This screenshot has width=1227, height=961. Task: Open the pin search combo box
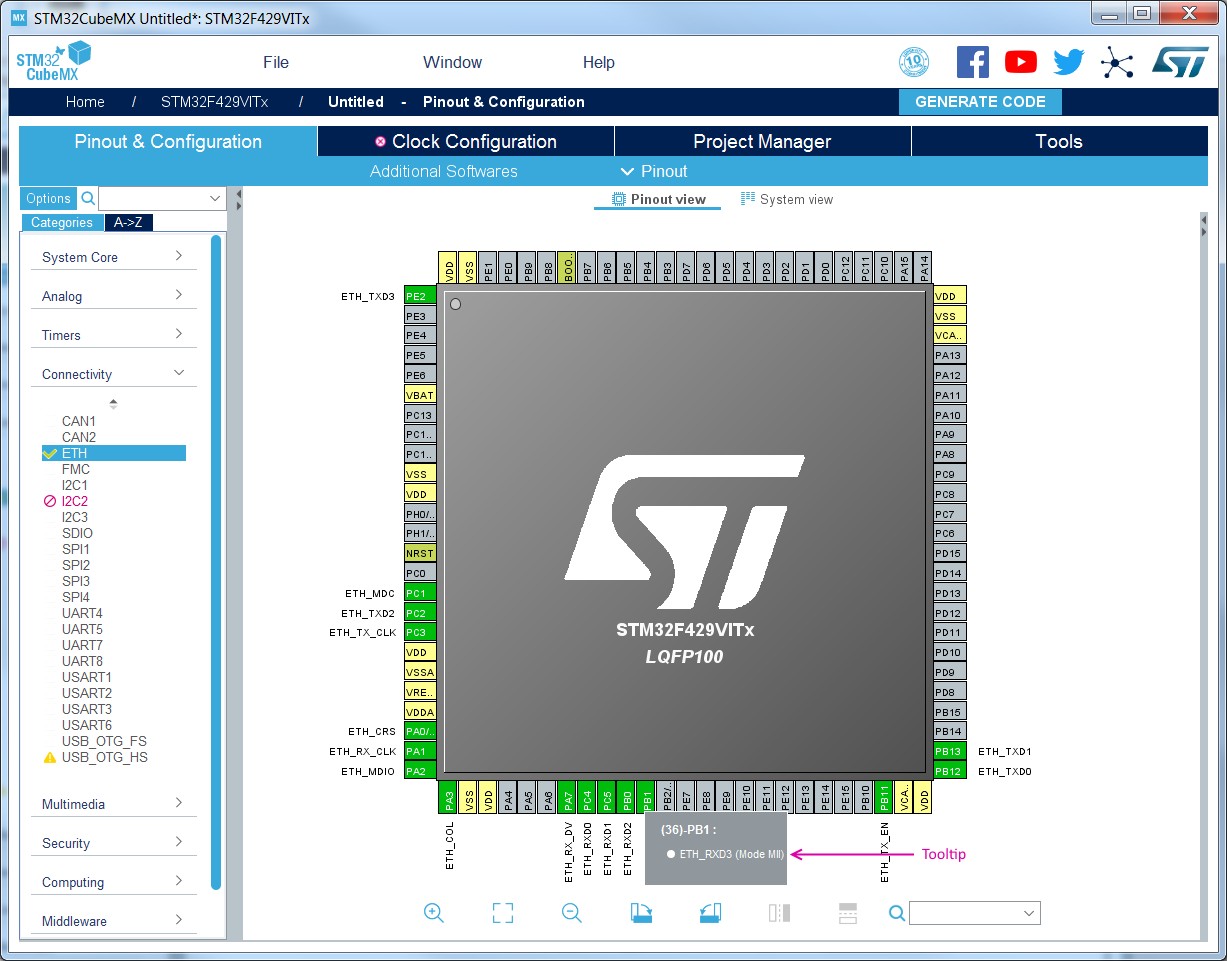pyautogui.click(x=975, y=913)
